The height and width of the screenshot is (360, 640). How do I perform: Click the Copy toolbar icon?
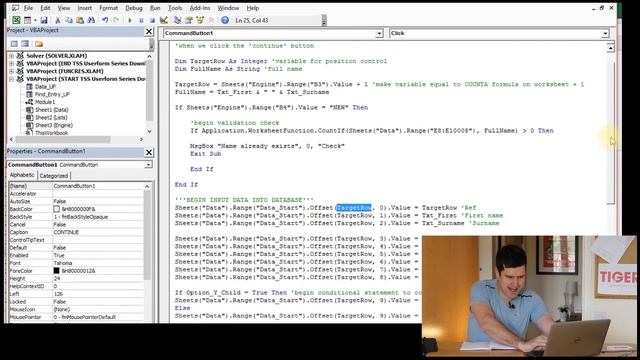click(x=69, y=20)
